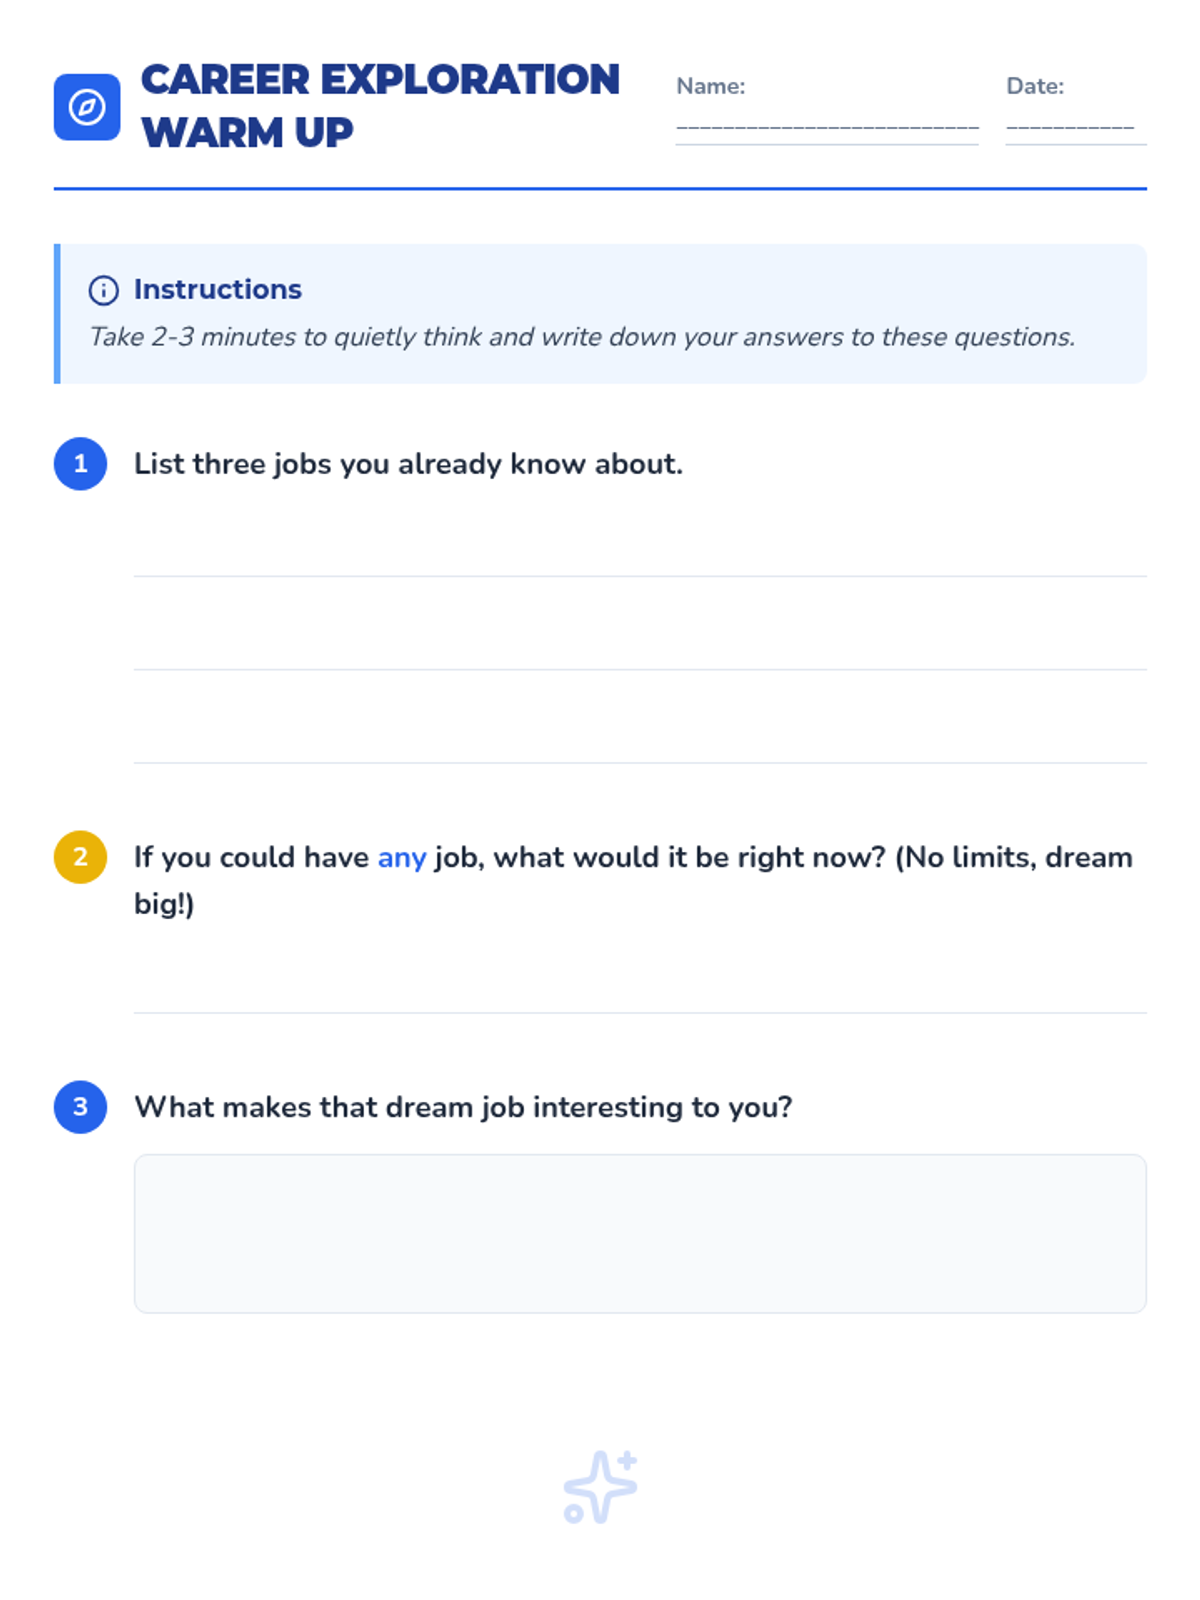Click the dream job interest text box
1200x1600 pixels.
pyautogui.click(x=640, y=1234)
